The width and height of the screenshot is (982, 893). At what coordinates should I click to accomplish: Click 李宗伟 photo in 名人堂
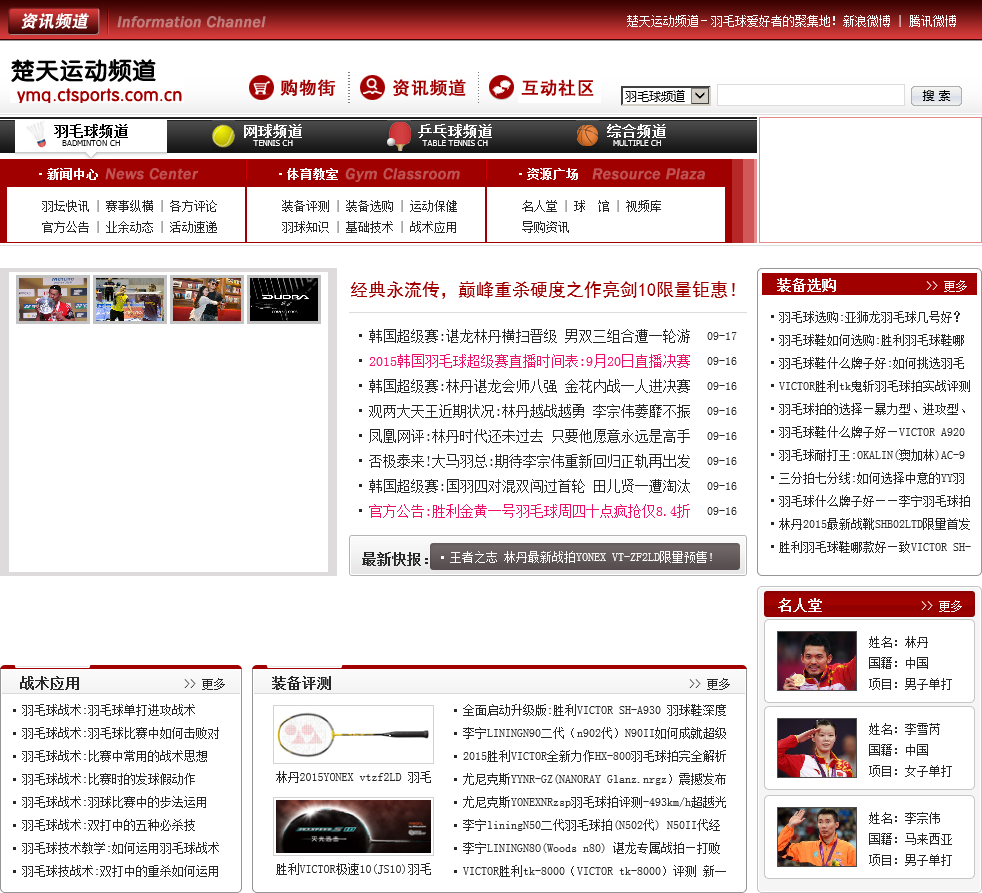pos(817,837)
